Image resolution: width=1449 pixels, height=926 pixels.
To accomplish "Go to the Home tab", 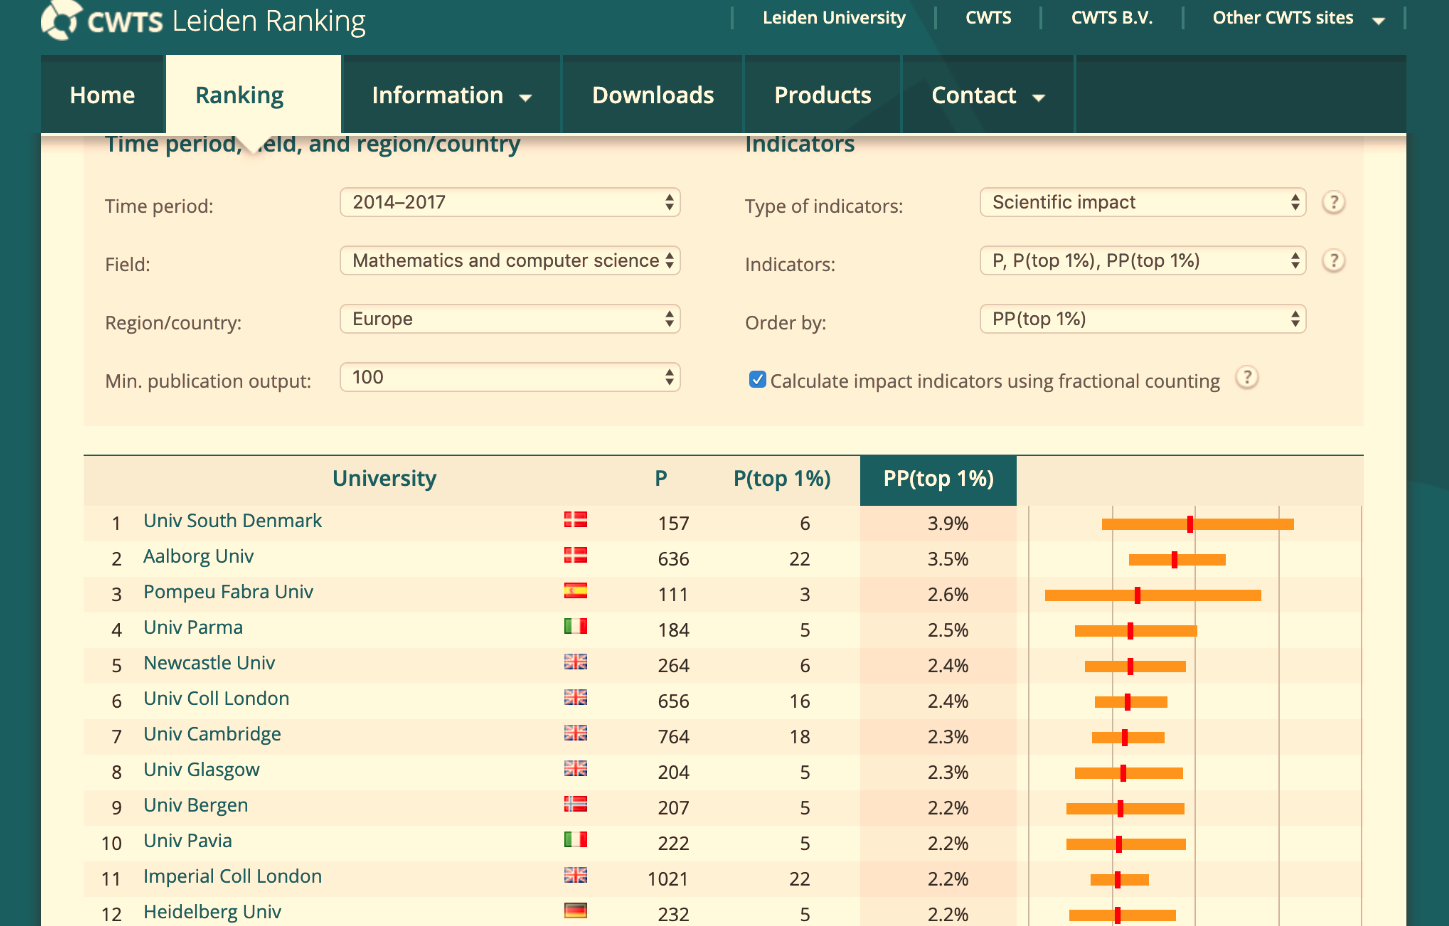I will (x=102, y=95).
